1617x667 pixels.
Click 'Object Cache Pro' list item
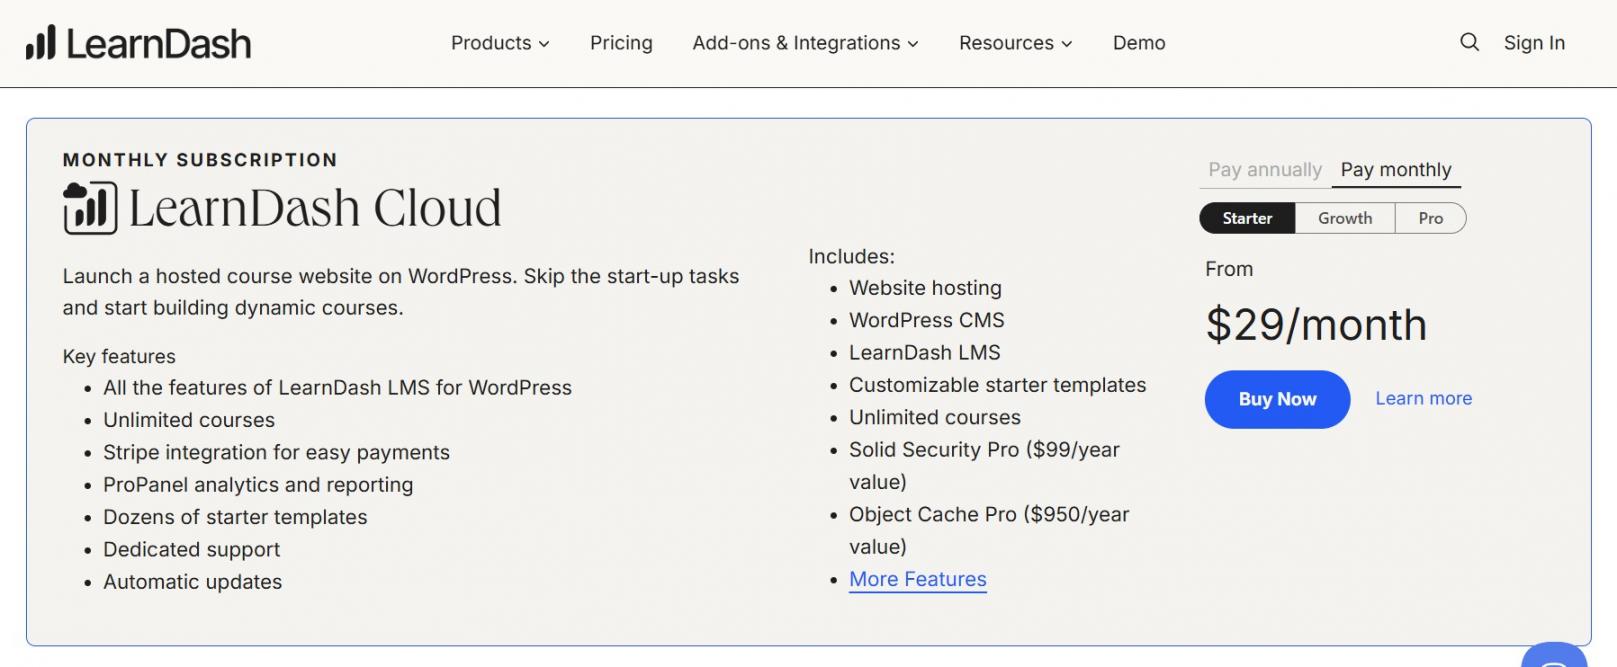989,530
